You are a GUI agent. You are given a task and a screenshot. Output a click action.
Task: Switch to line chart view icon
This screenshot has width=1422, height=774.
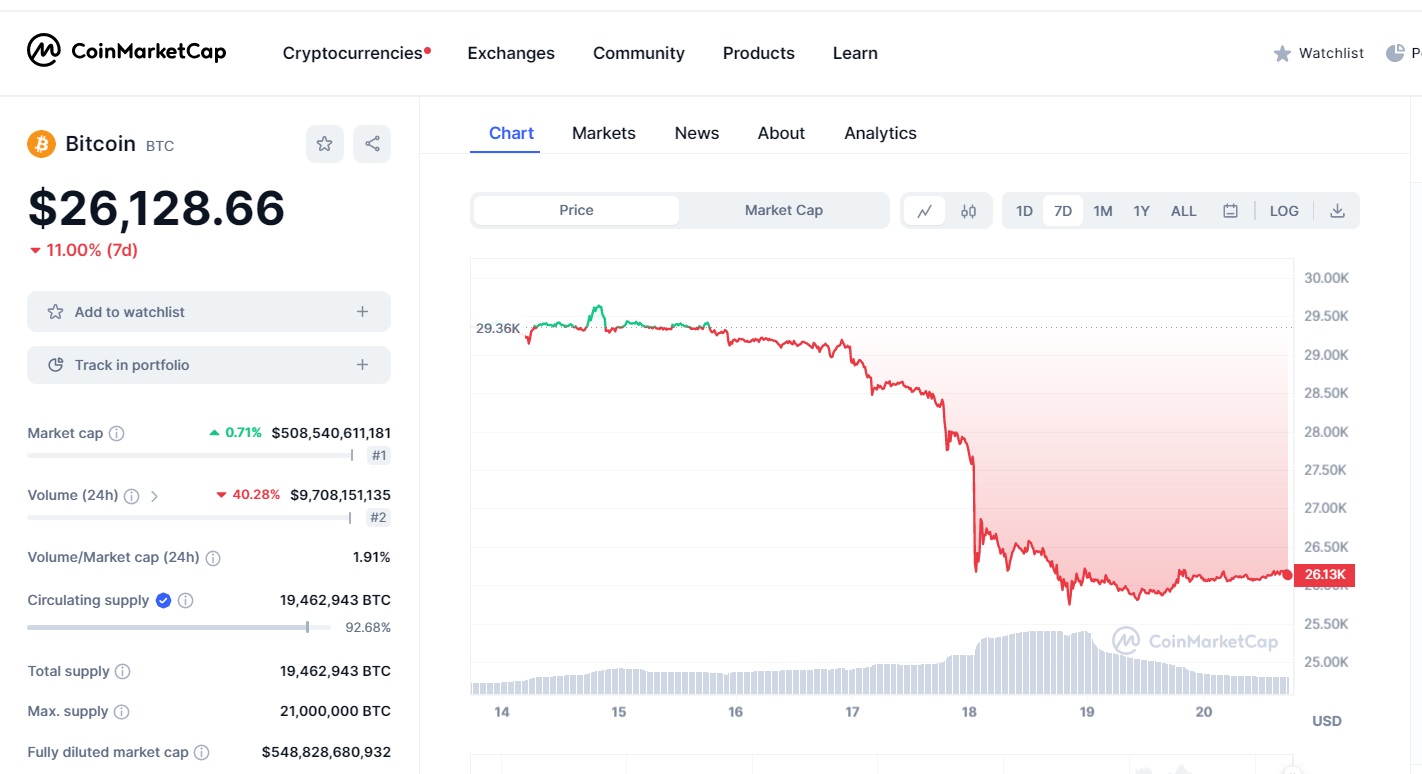click(x=925, y=211)
